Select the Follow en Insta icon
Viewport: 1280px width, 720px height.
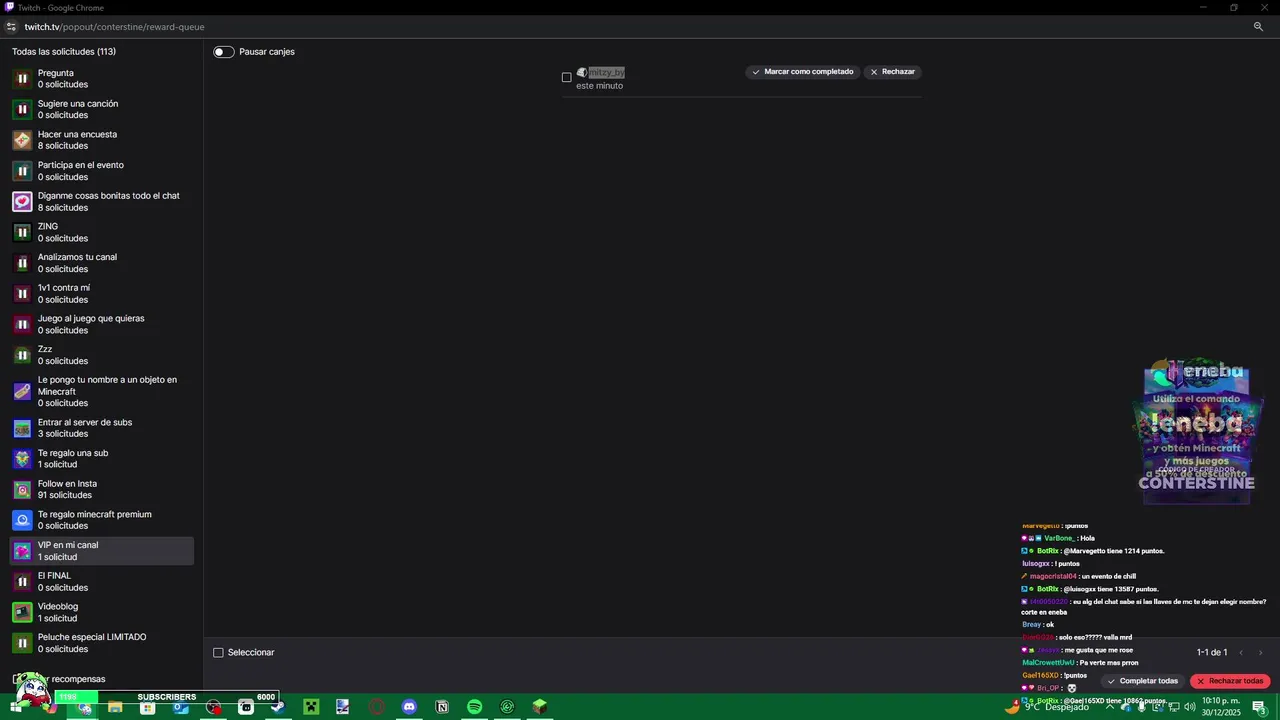point(22,490)
